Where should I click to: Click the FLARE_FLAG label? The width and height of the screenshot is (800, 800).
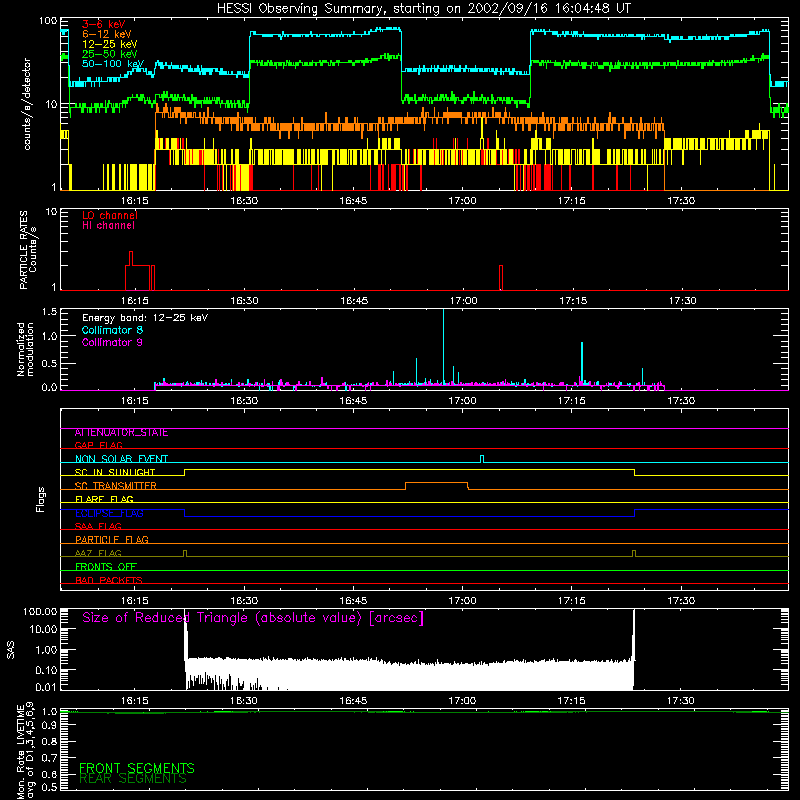point(104,499)
